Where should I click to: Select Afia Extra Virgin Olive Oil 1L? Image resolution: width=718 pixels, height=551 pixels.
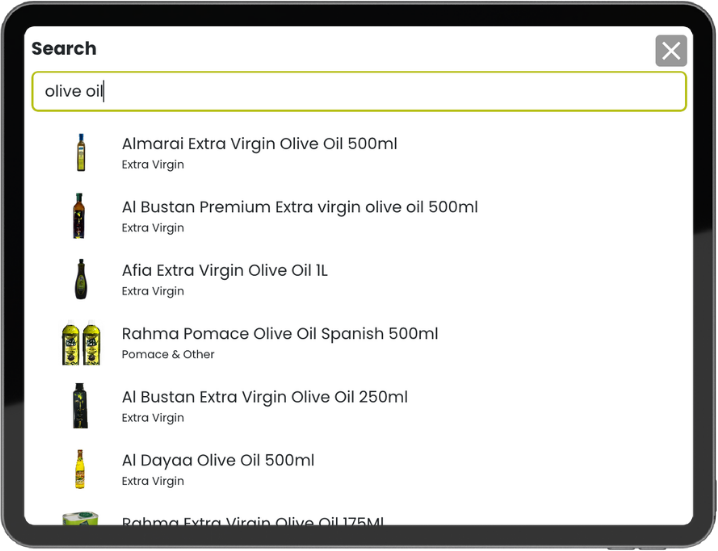[x=224, y=270]
